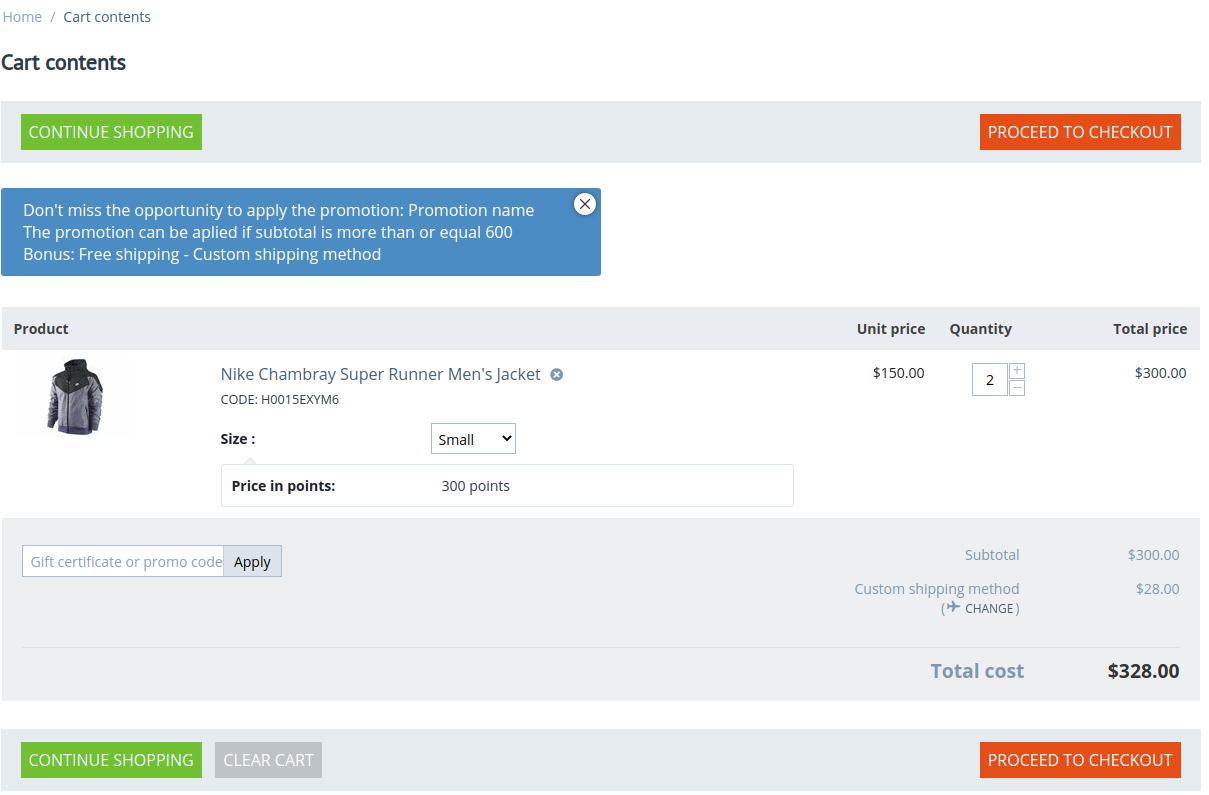Click the $150.00 unit price
Screen dimensions: 1209x795
(899, 373)
